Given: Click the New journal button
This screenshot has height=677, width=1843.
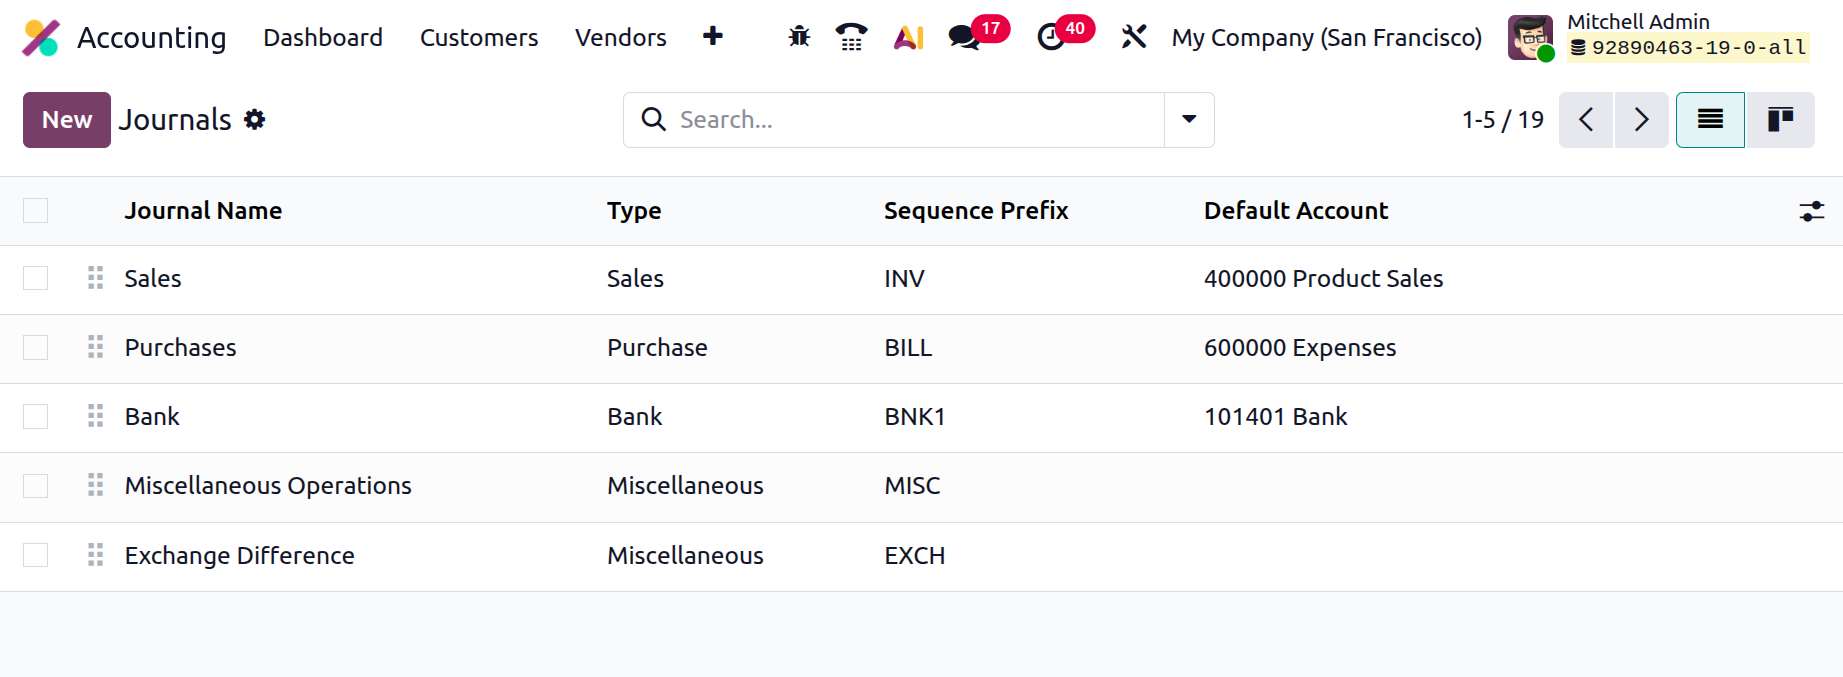Looking at the screenshot, I should coord(67,120).
